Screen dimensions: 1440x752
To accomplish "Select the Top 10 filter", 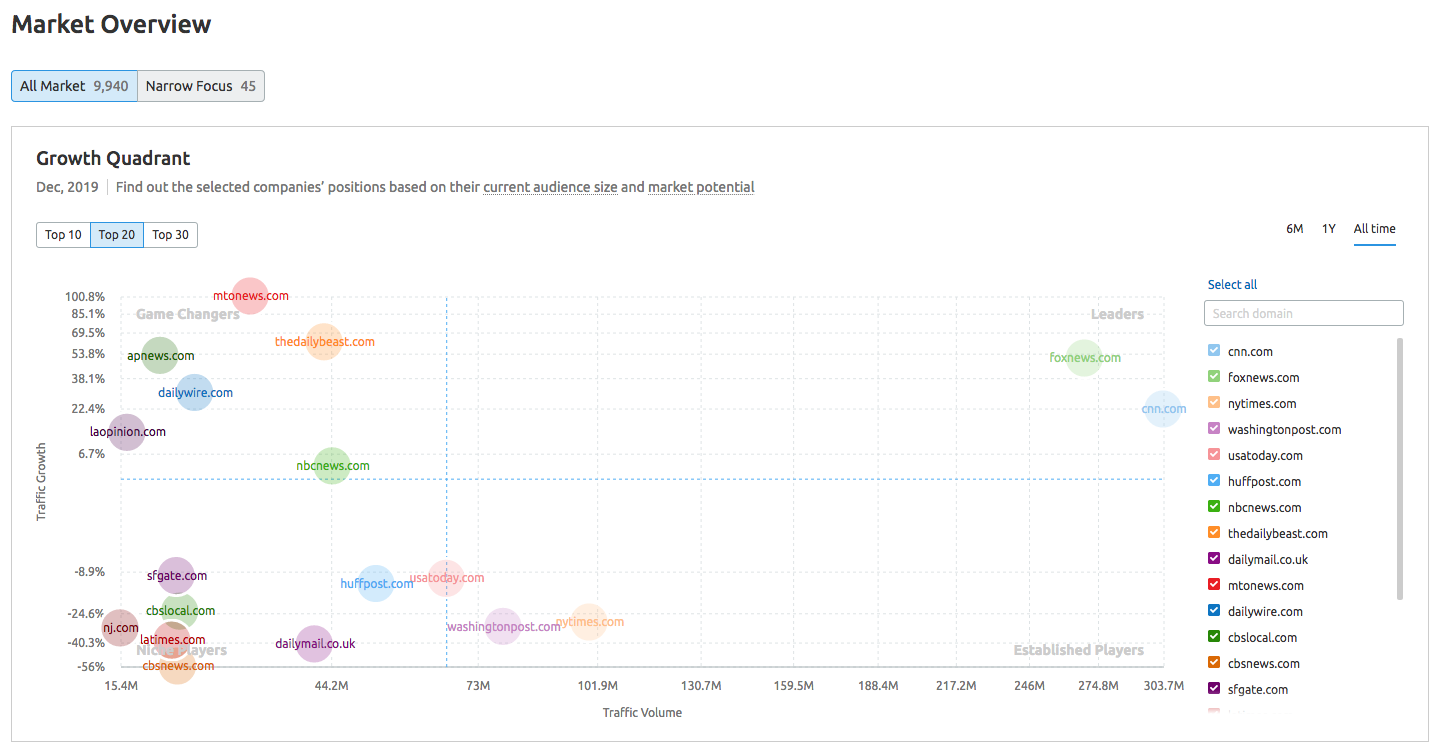I will pyautogui.click(x=63, y=235).
